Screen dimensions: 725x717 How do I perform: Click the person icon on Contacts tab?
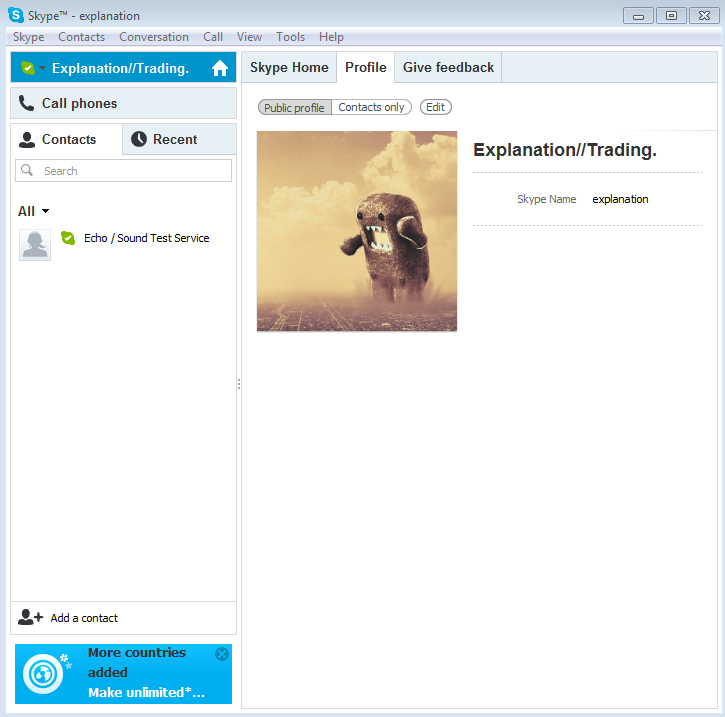tap(27, 140)
